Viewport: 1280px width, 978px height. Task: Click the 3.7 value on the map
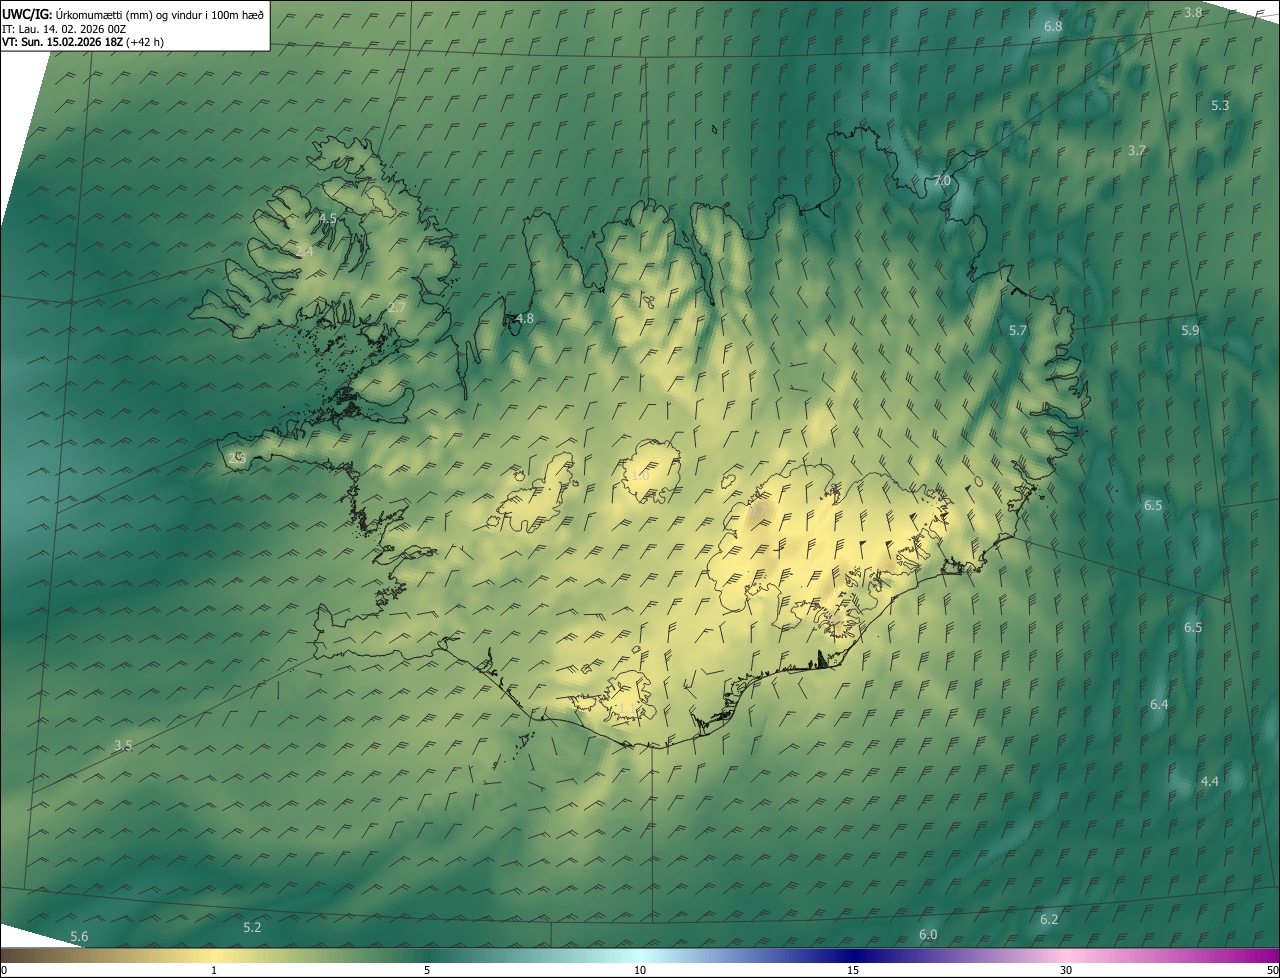(x=1137, y=151)
